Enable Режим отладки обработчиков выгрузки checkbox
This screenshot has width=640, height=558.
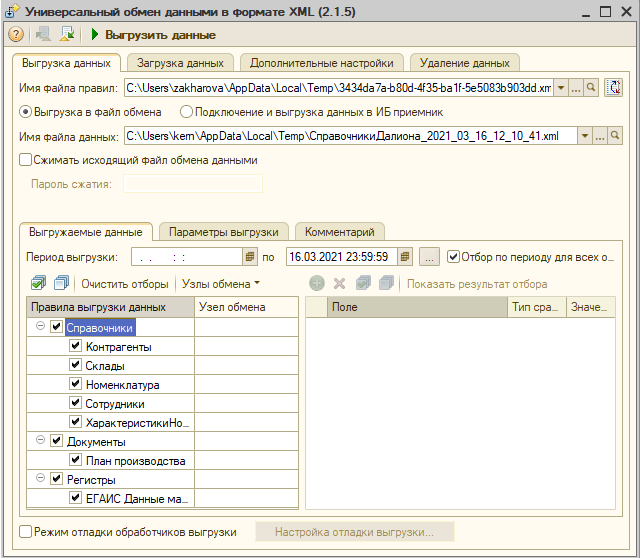(26, 531)
